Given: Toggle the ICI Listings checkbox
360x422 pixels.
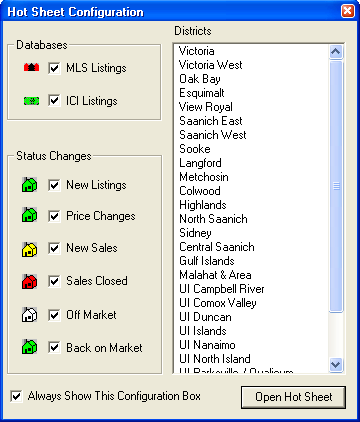Looking at the screenshot, I should (x=54, y=100).
